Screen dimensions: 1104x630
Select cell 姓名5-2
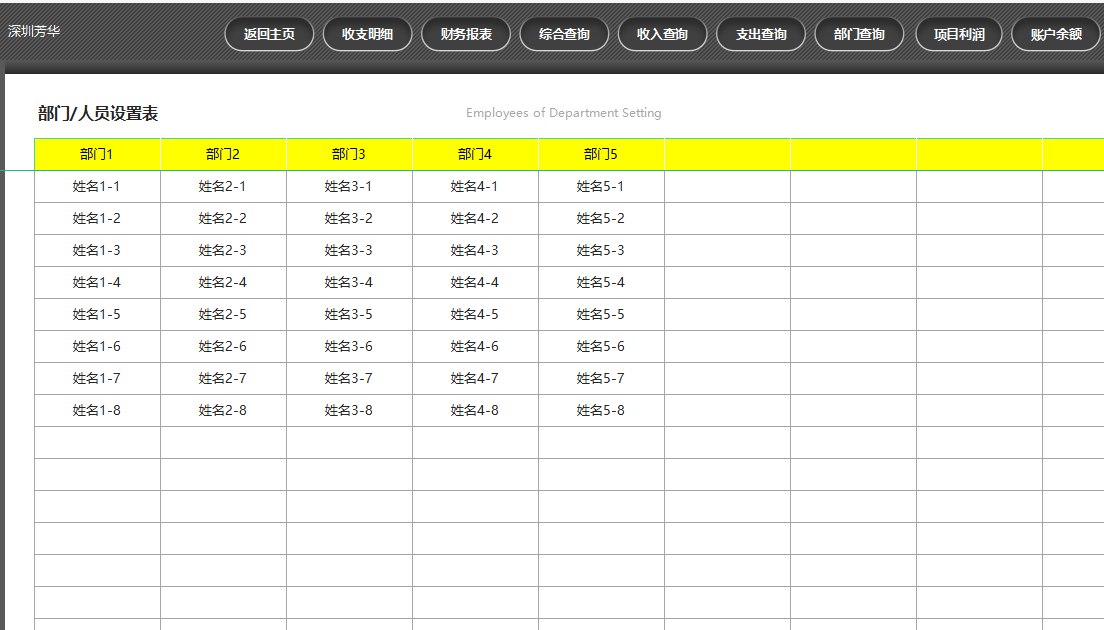tap(601, 218)
